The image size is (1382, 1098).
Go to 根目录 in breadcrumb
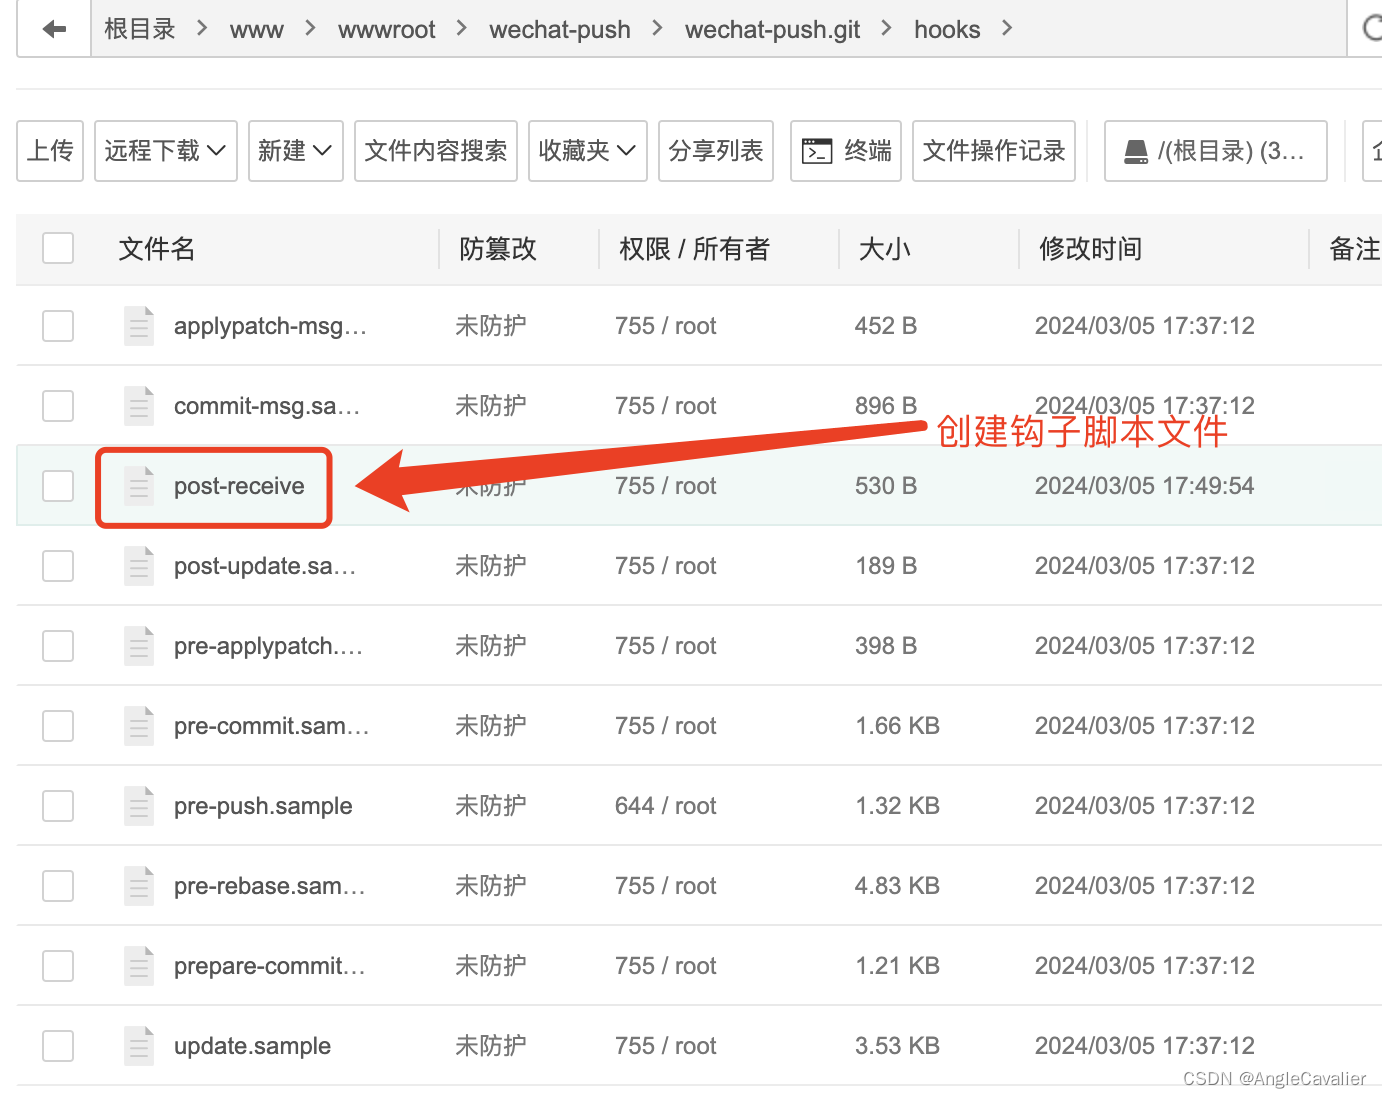pyautogui.click(x=140, y=29)
